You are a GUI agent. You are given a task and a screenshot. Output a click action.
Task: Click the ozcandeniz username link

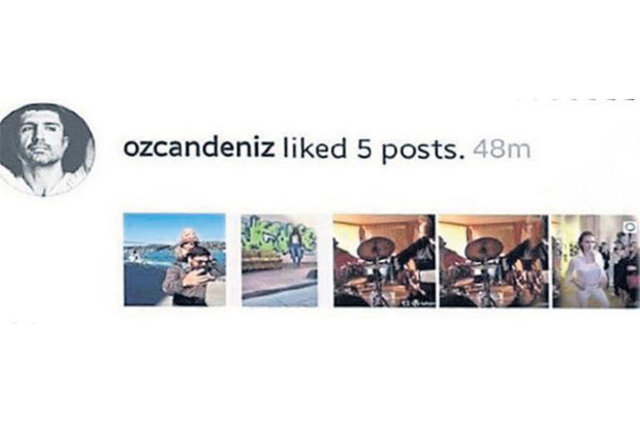coord(198,148)
